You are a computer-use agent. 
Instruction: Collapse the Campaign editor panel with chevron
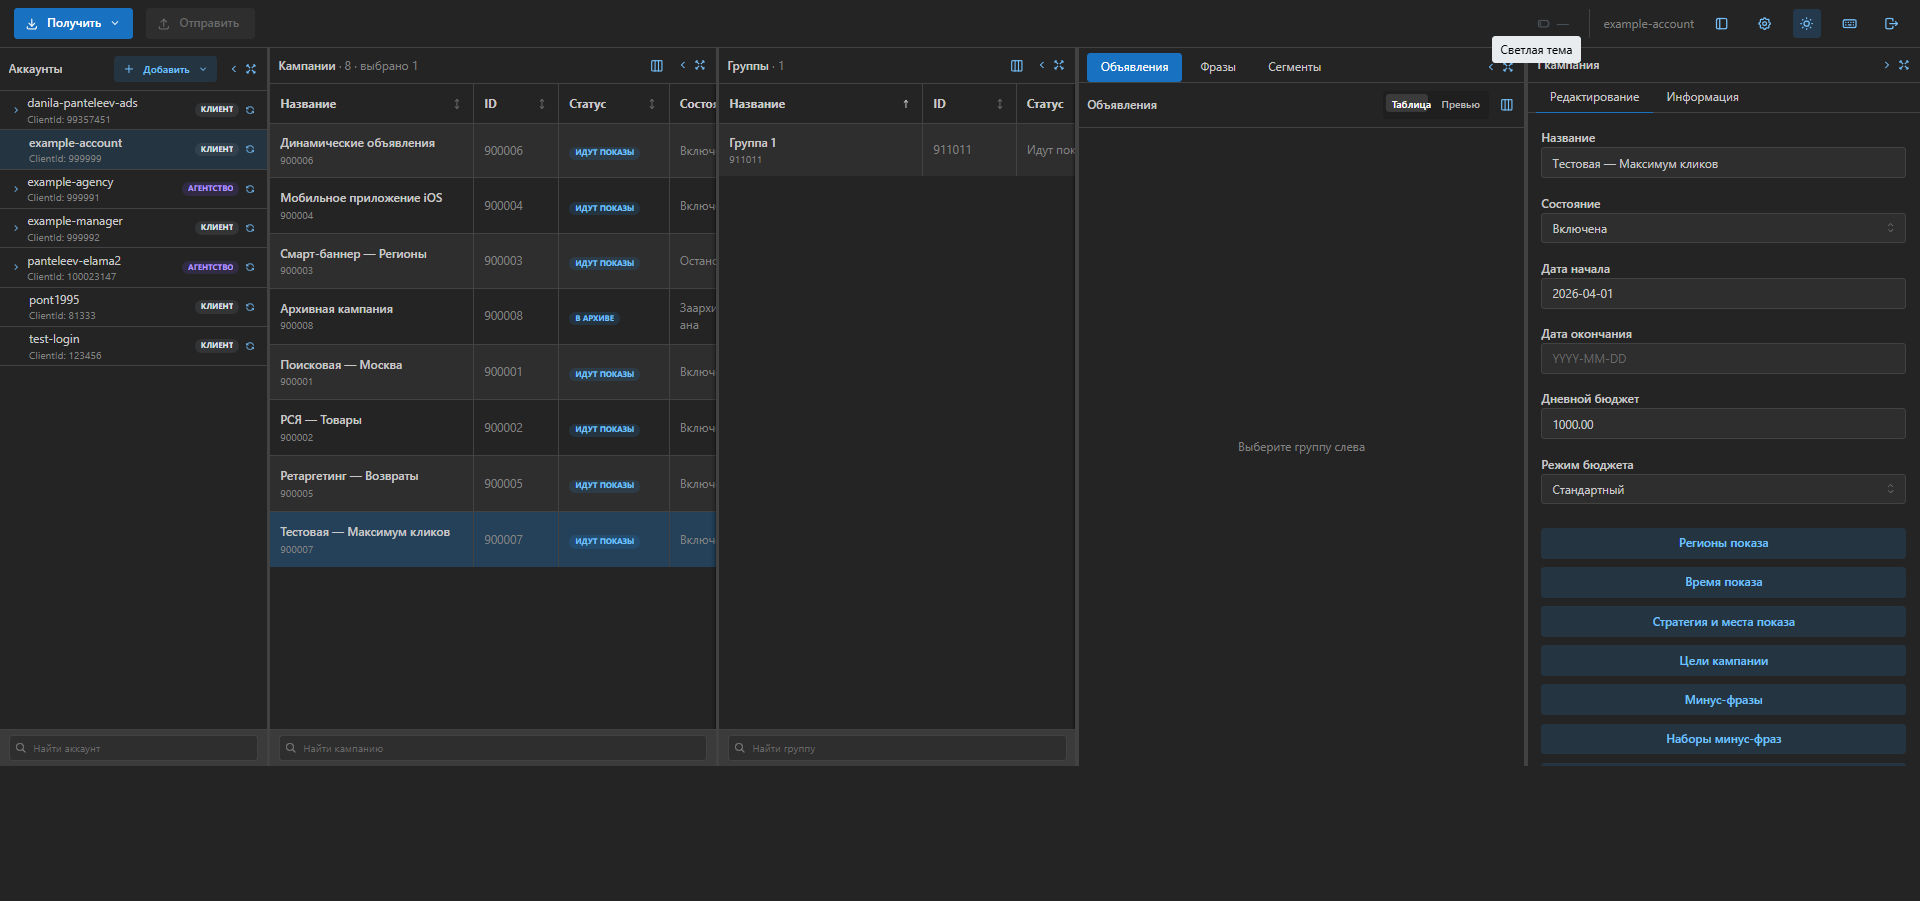(1887, 65)
